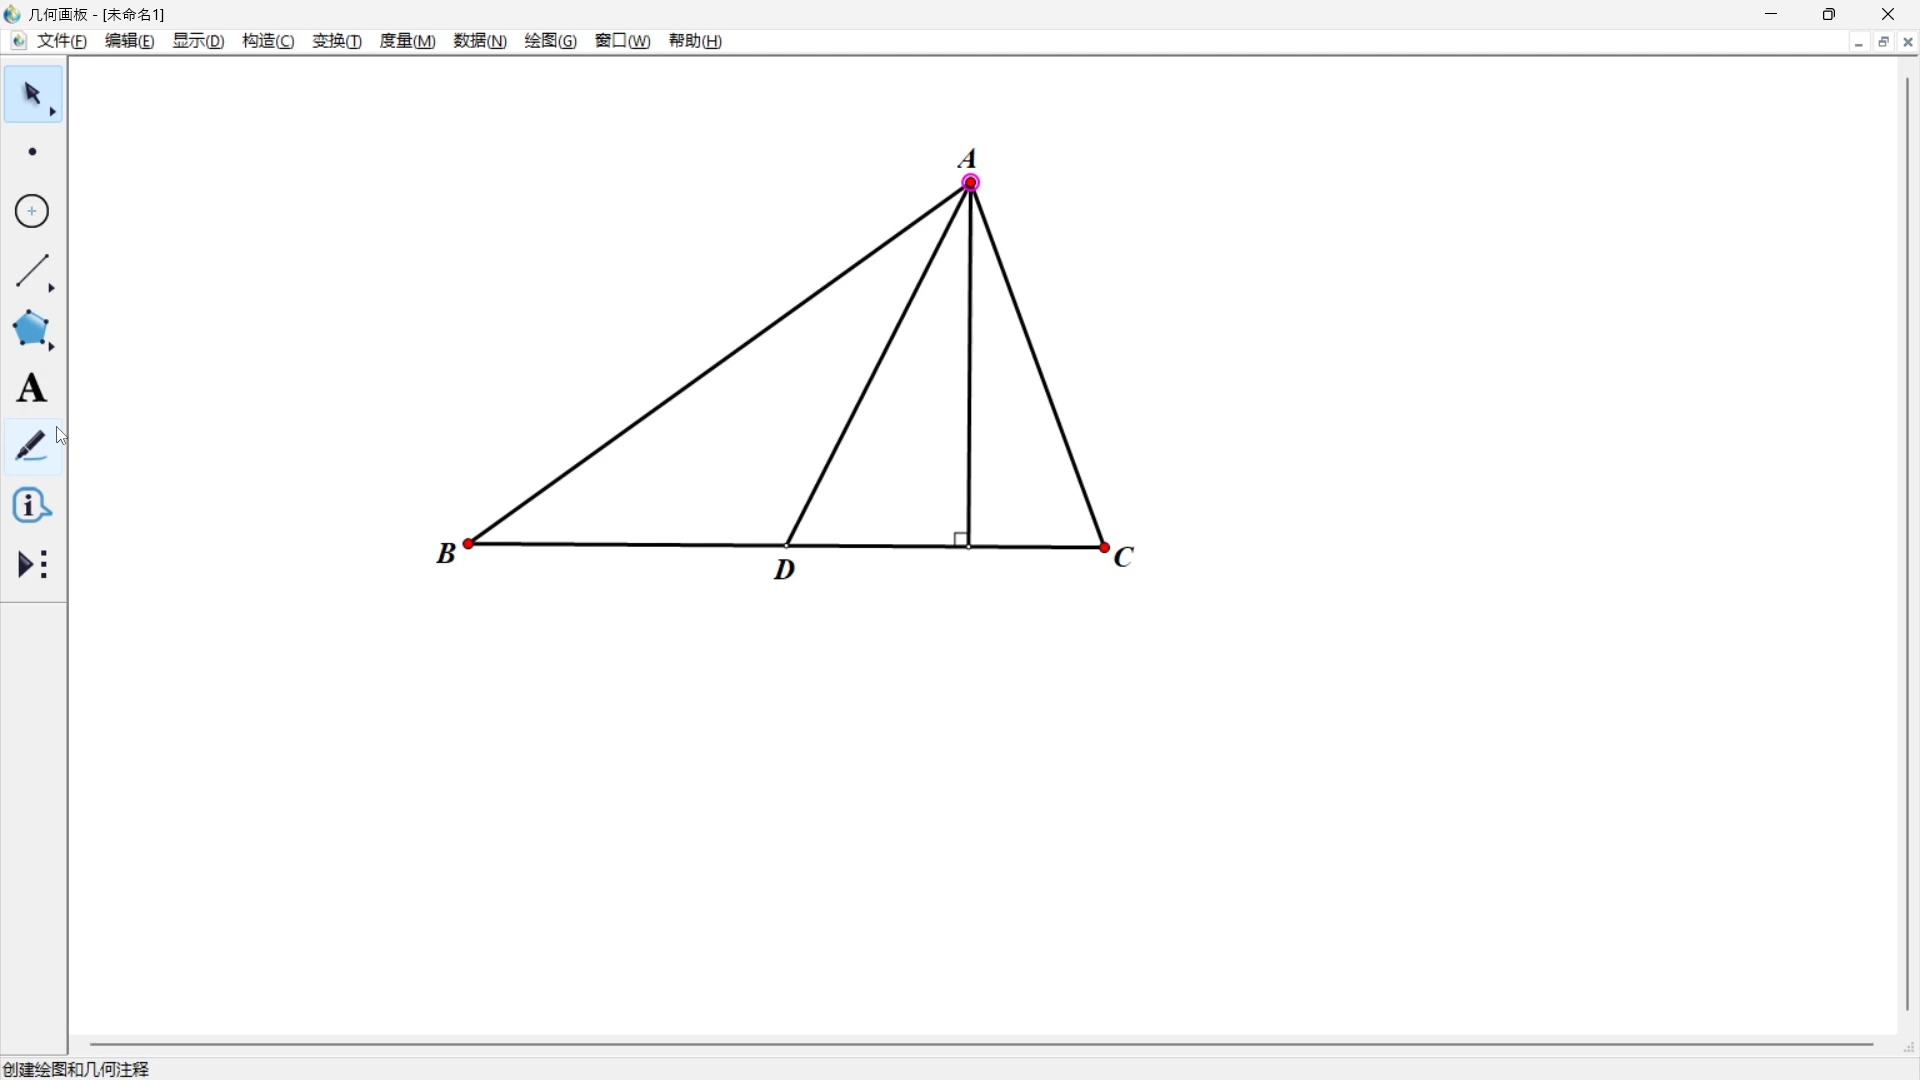Click label A above the vertex
This screenshot has height=1080, width=1920.
(x=968, y=158)
